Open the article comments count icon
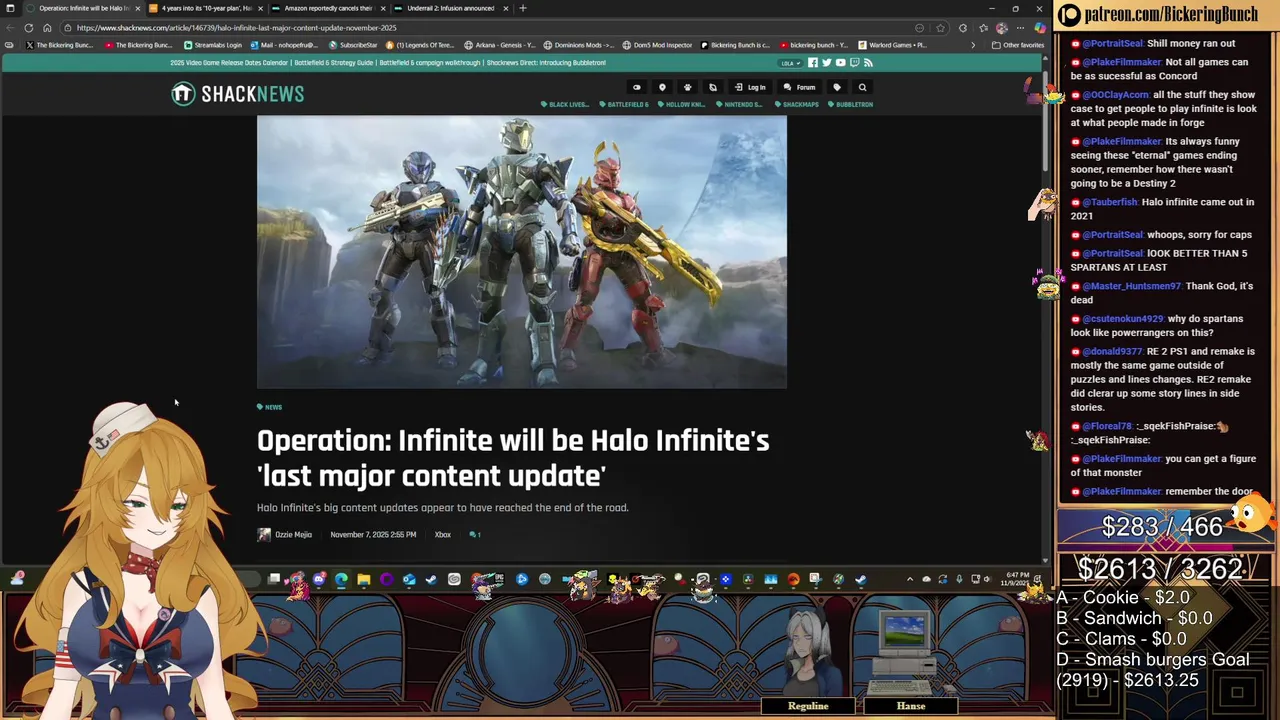 [475, 535]
